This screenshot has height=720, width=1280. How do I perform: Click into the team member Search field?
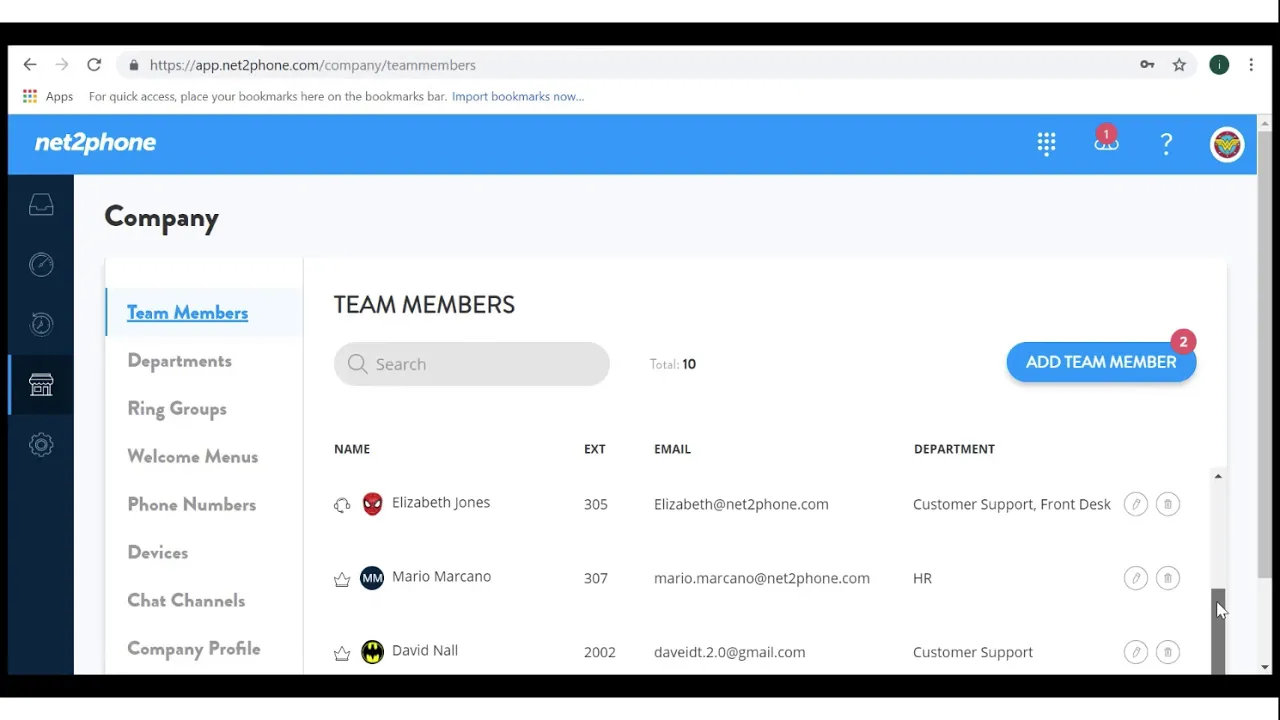[x=472, y=364]
